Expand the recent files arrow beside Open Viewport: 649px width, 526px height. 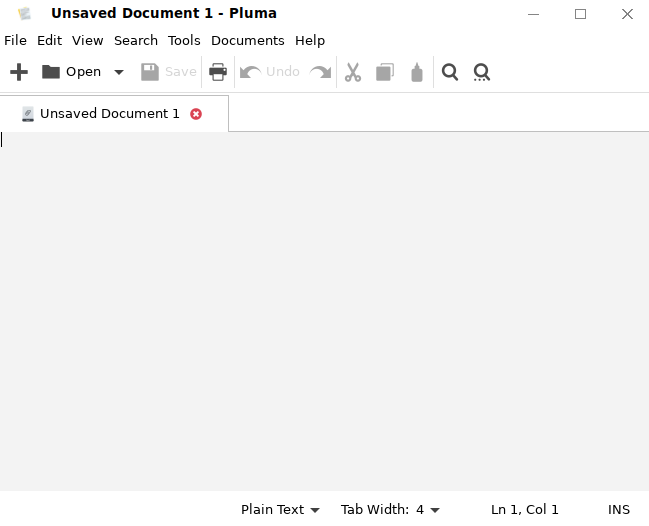(x=119, y=72)
